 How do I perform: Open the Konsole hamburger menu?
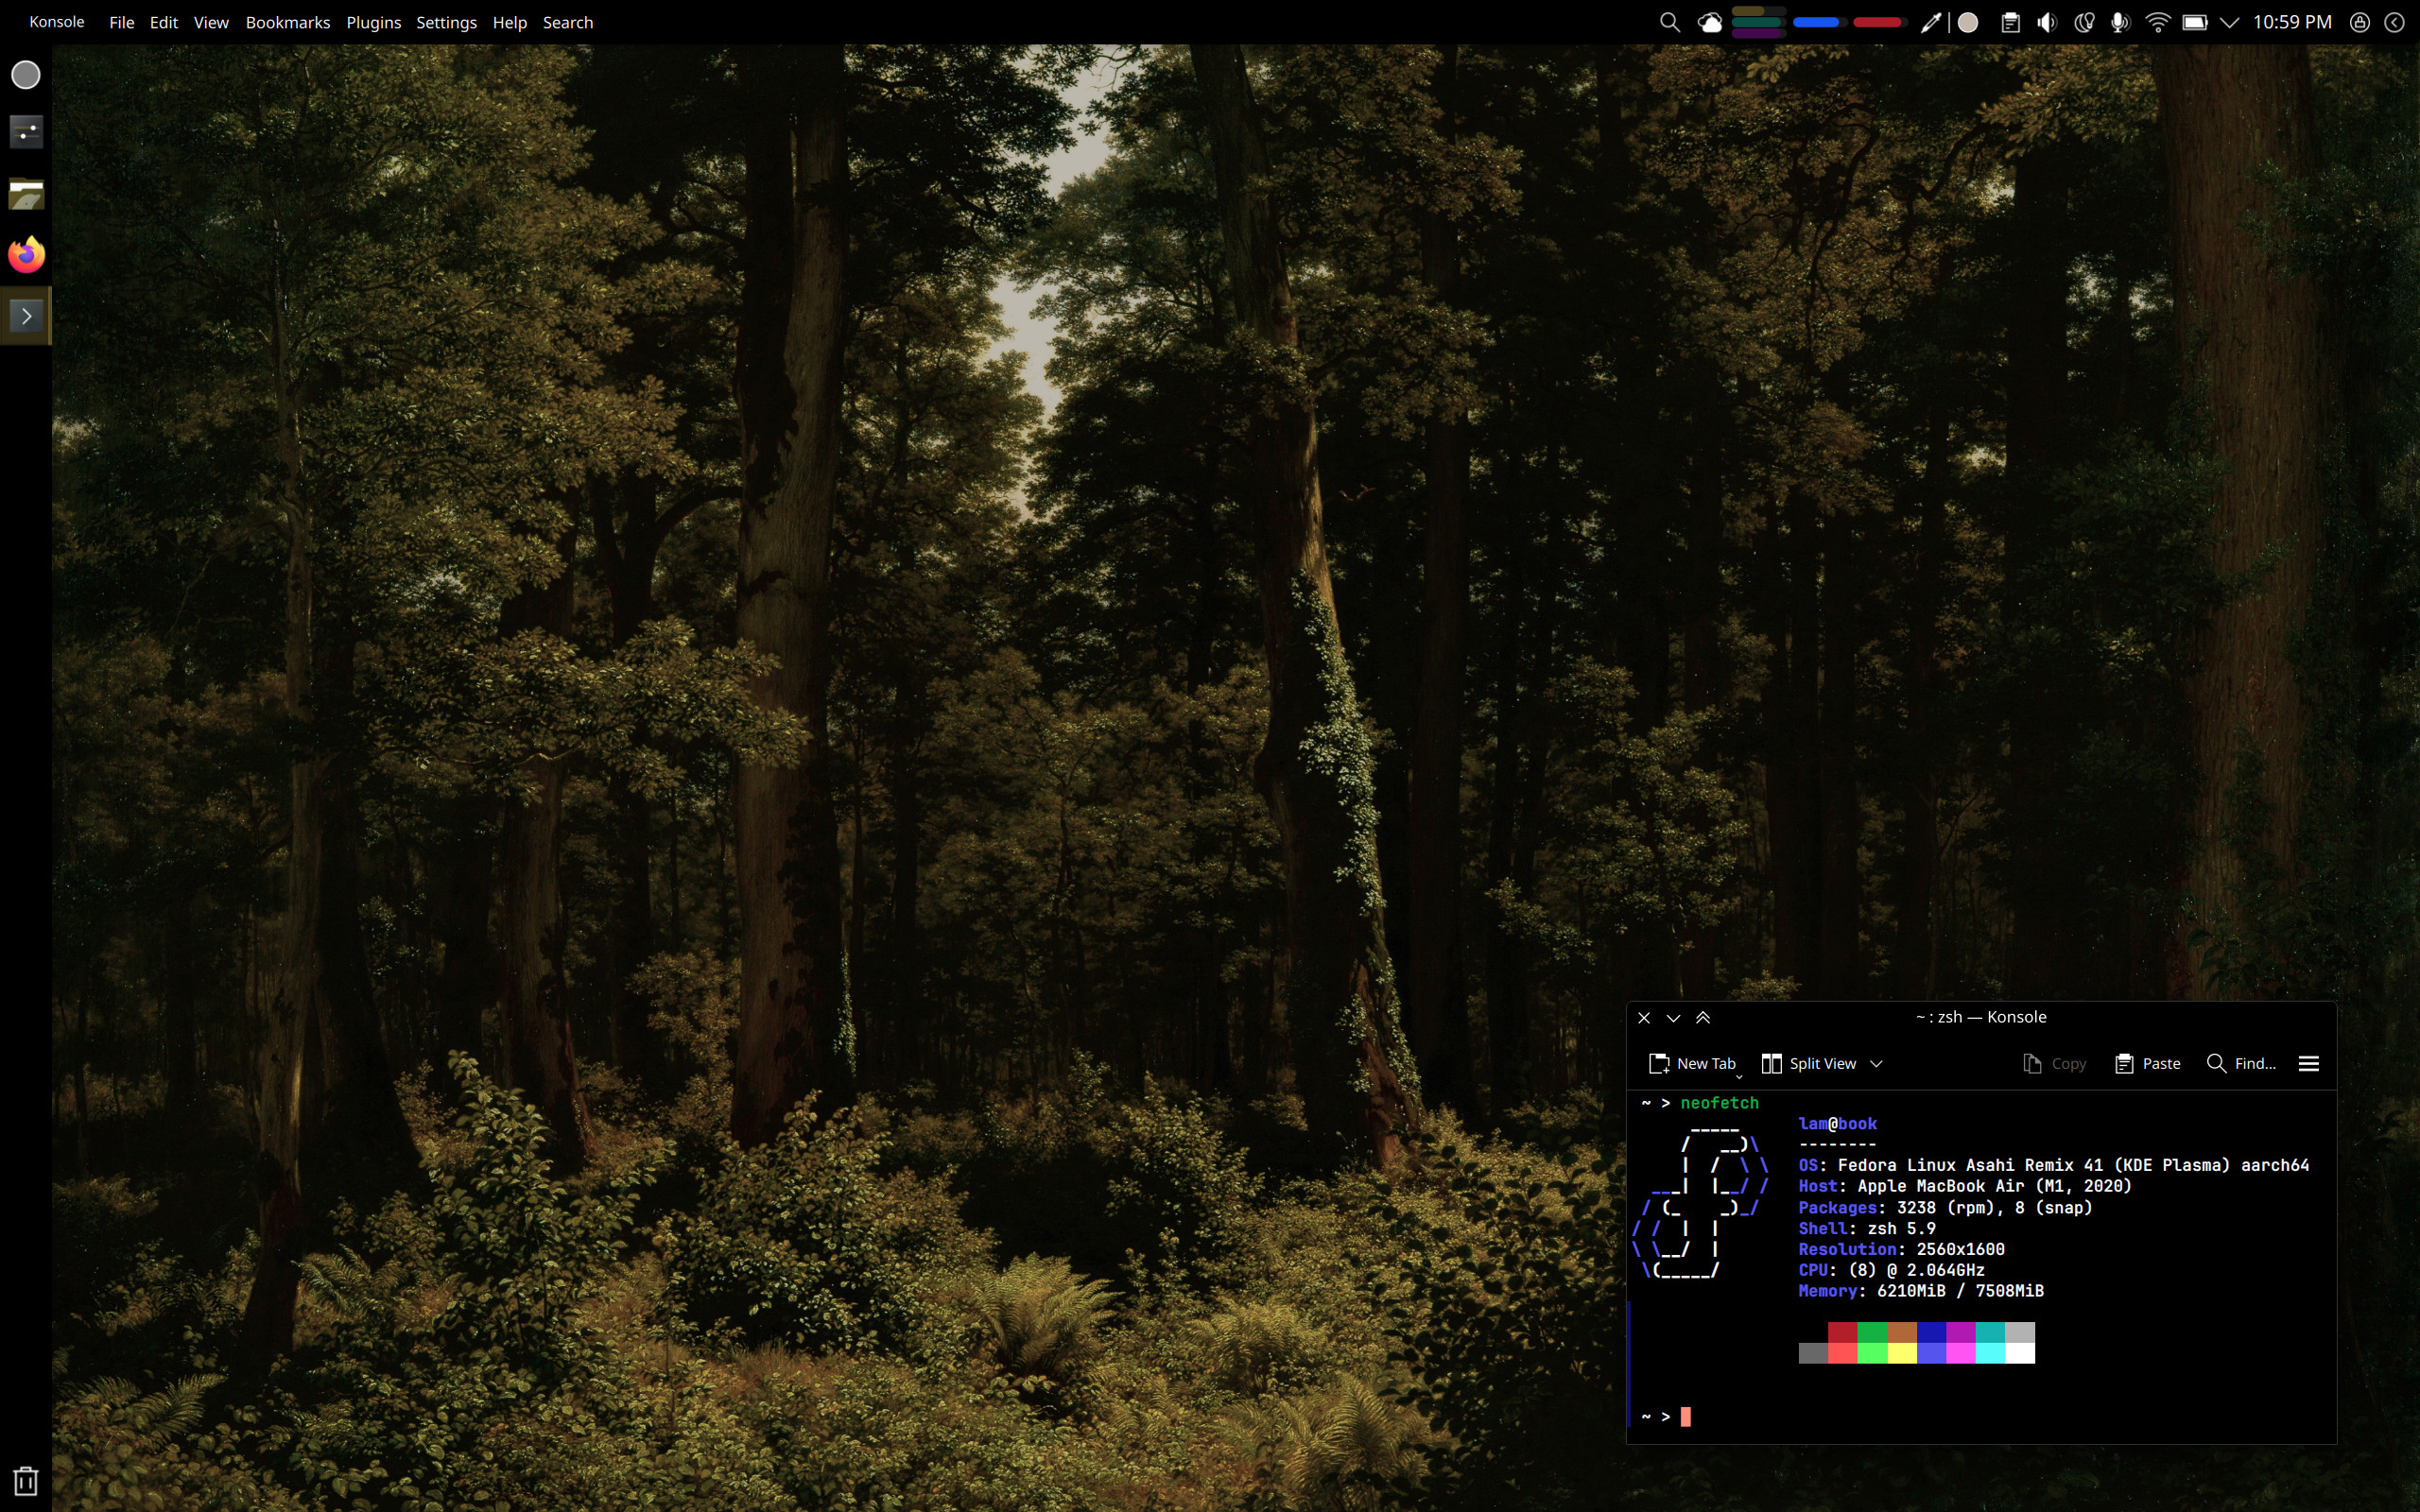(x=2308, y=1063)
